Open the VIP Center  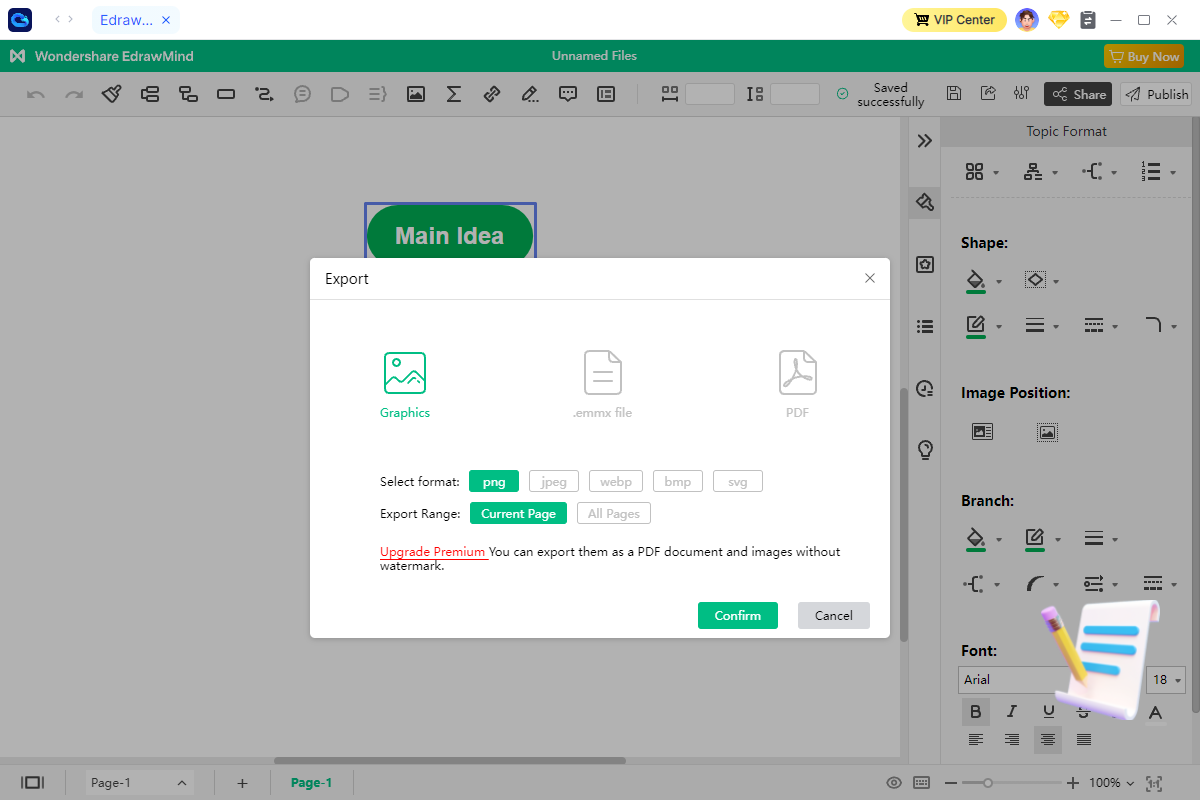click(x=953, y=19)
